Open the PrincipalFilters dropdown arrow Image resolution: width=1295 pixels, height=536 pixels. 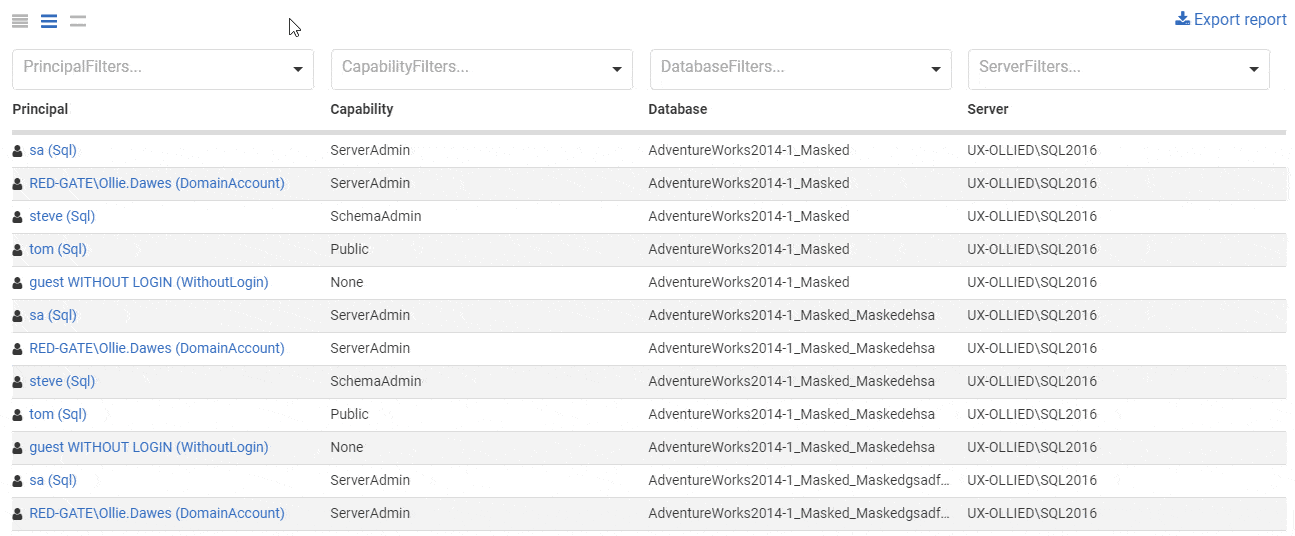pos(298,70)
